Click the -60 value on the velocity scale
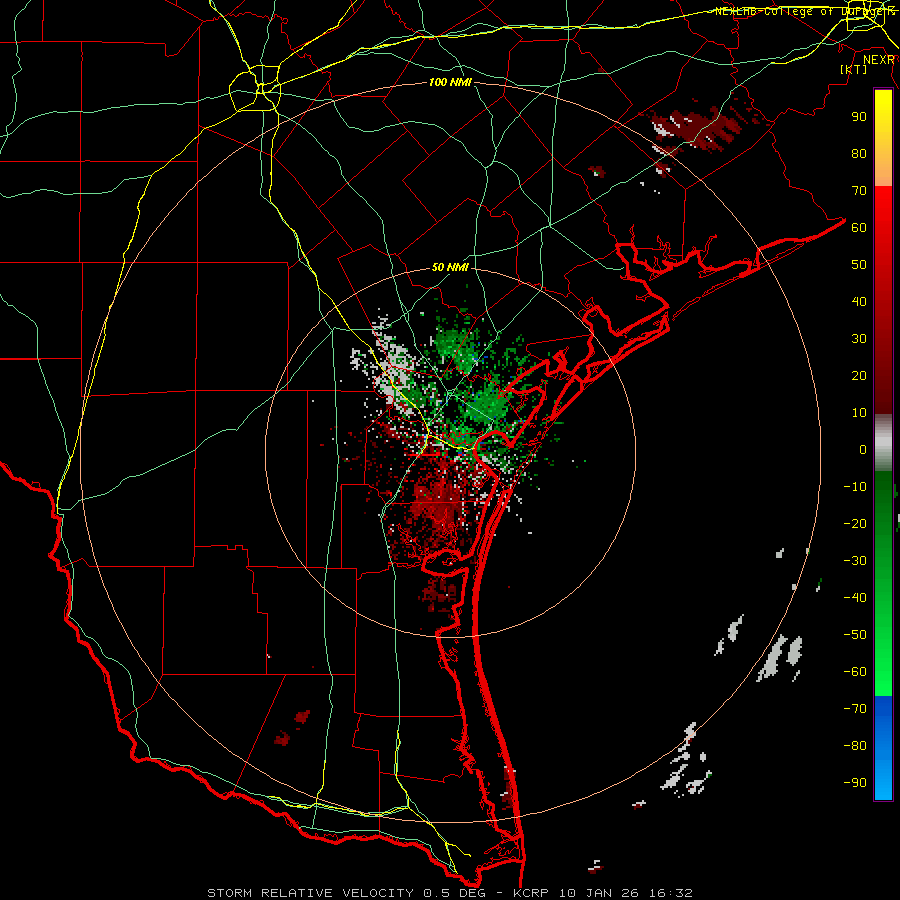The image size is (900, 900). coord(855,672)
